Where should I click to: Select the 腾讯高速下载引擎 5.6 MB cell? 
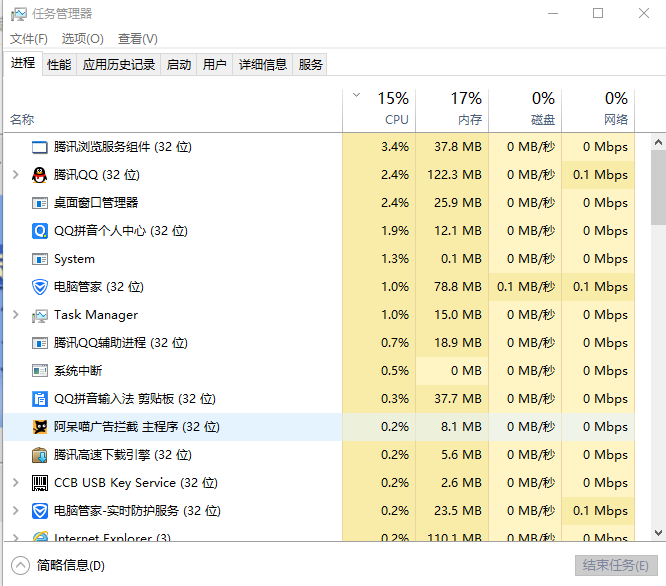point(452,455)
